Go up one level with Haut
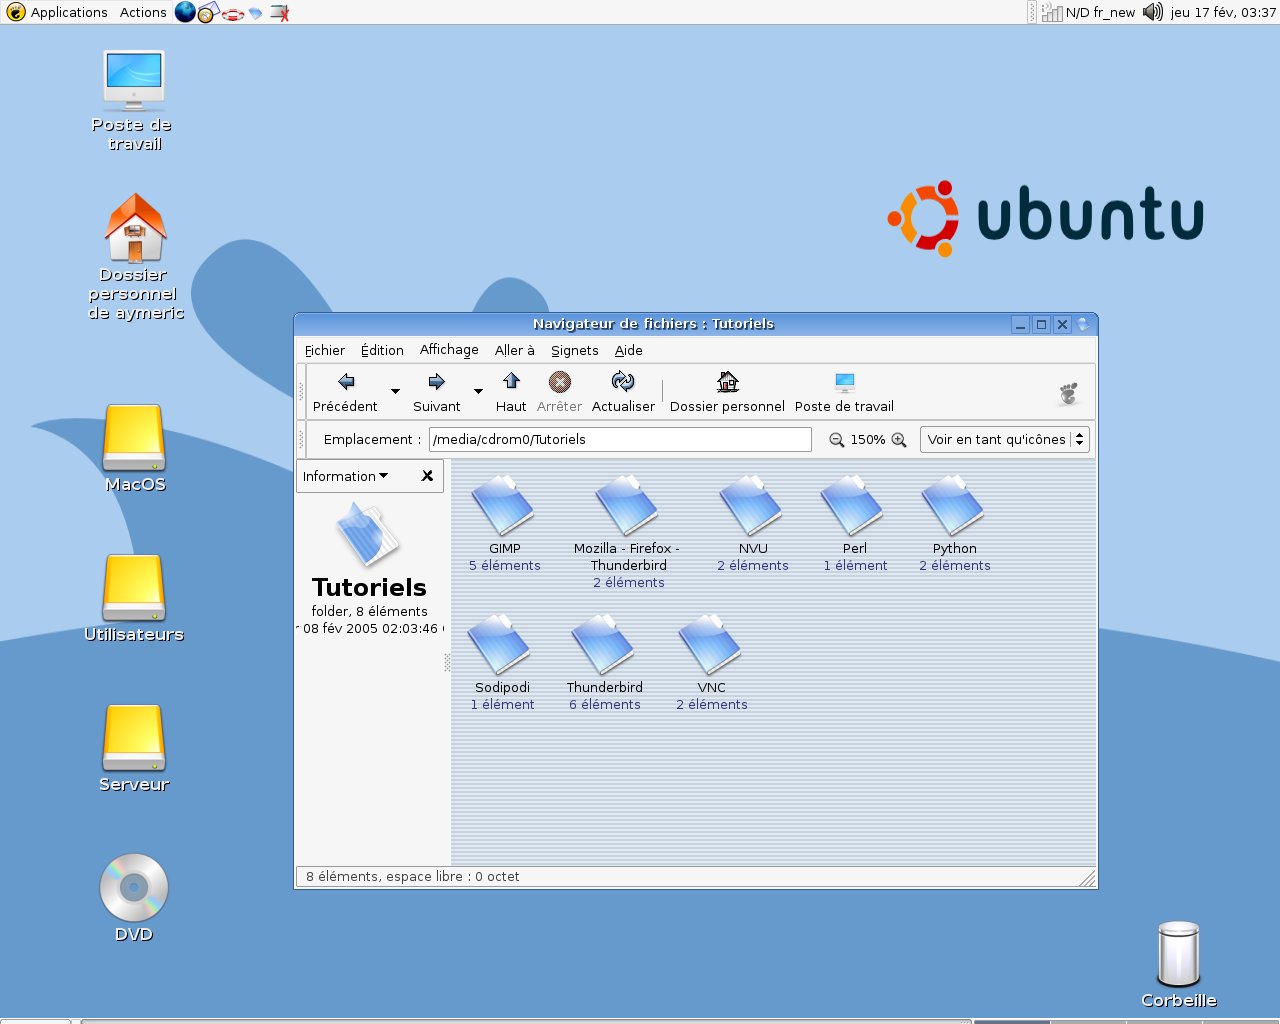This screenshot has height=1024, width=1280. [x=511, y=391]
